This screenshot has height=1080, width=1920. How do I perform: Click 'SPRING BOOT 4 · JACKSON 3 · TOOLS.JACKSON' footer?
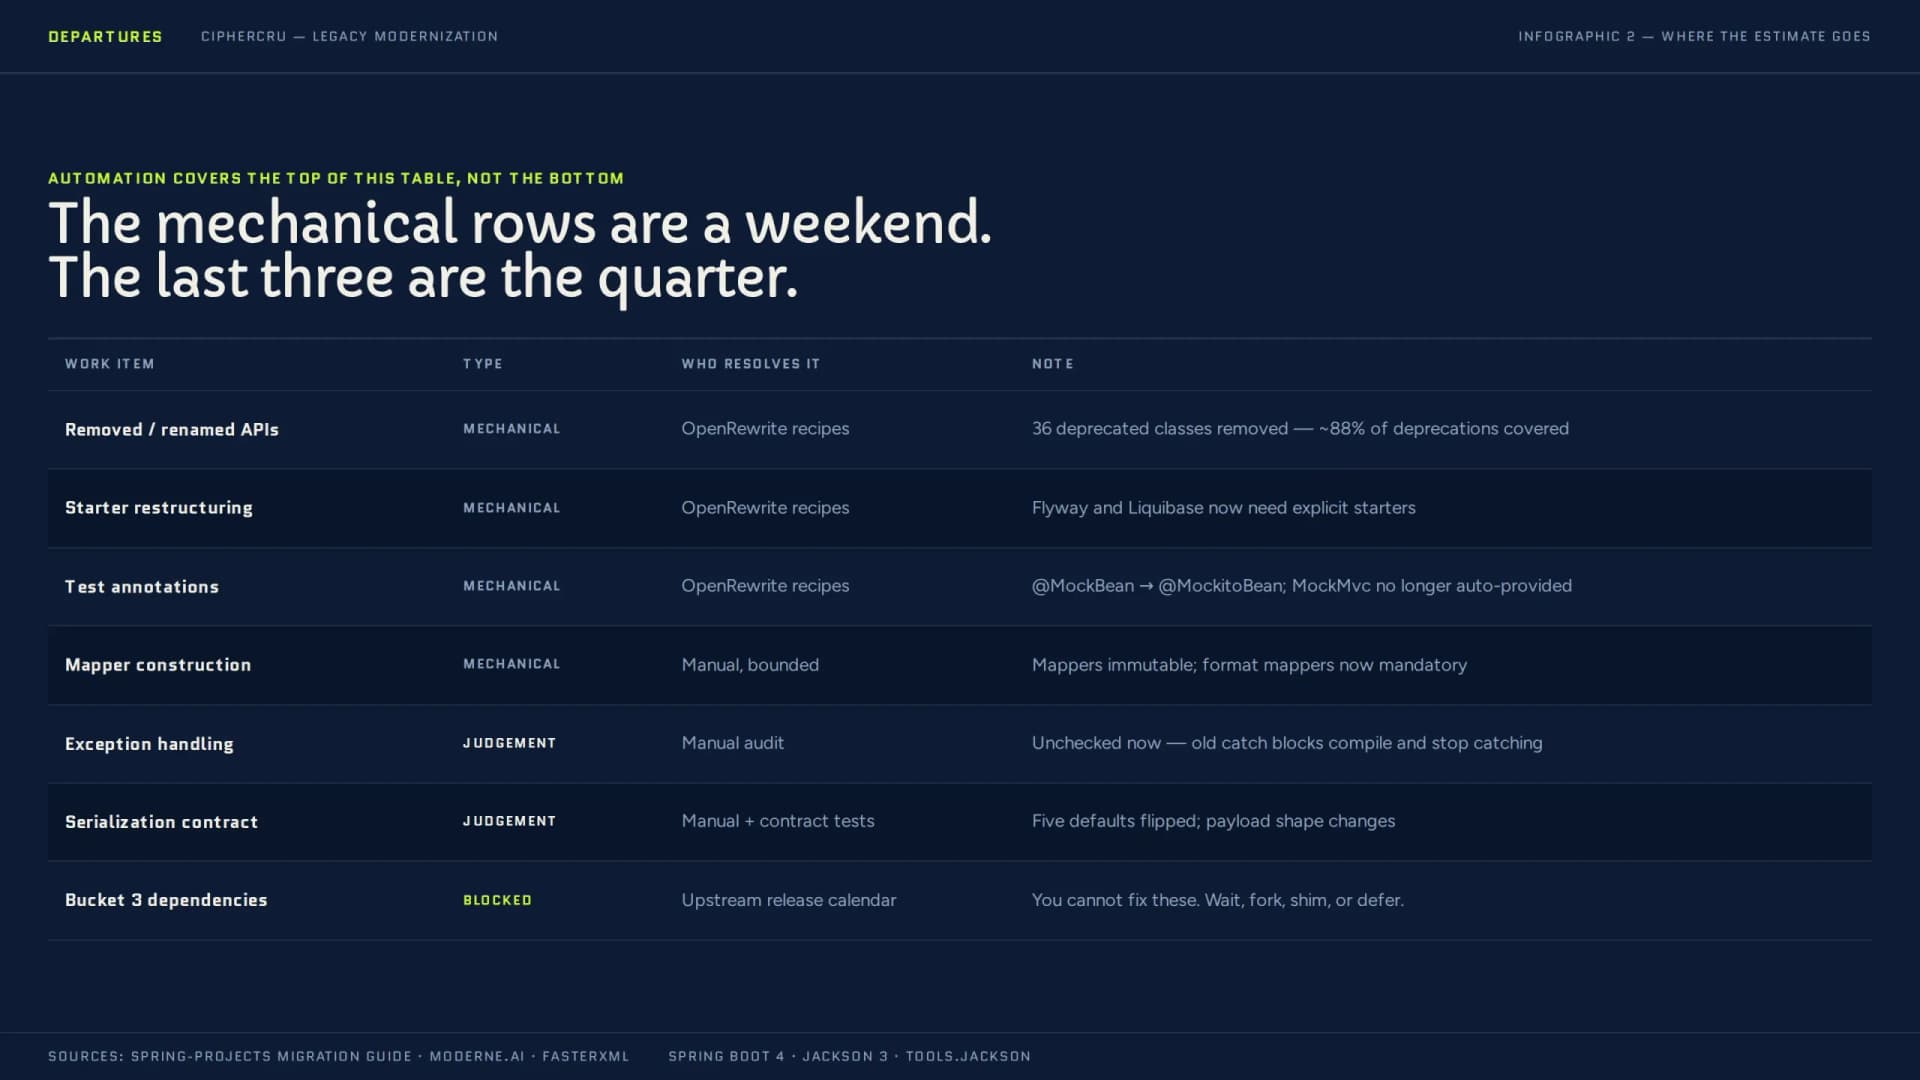pyautogui.click(x=849, y=1057)
